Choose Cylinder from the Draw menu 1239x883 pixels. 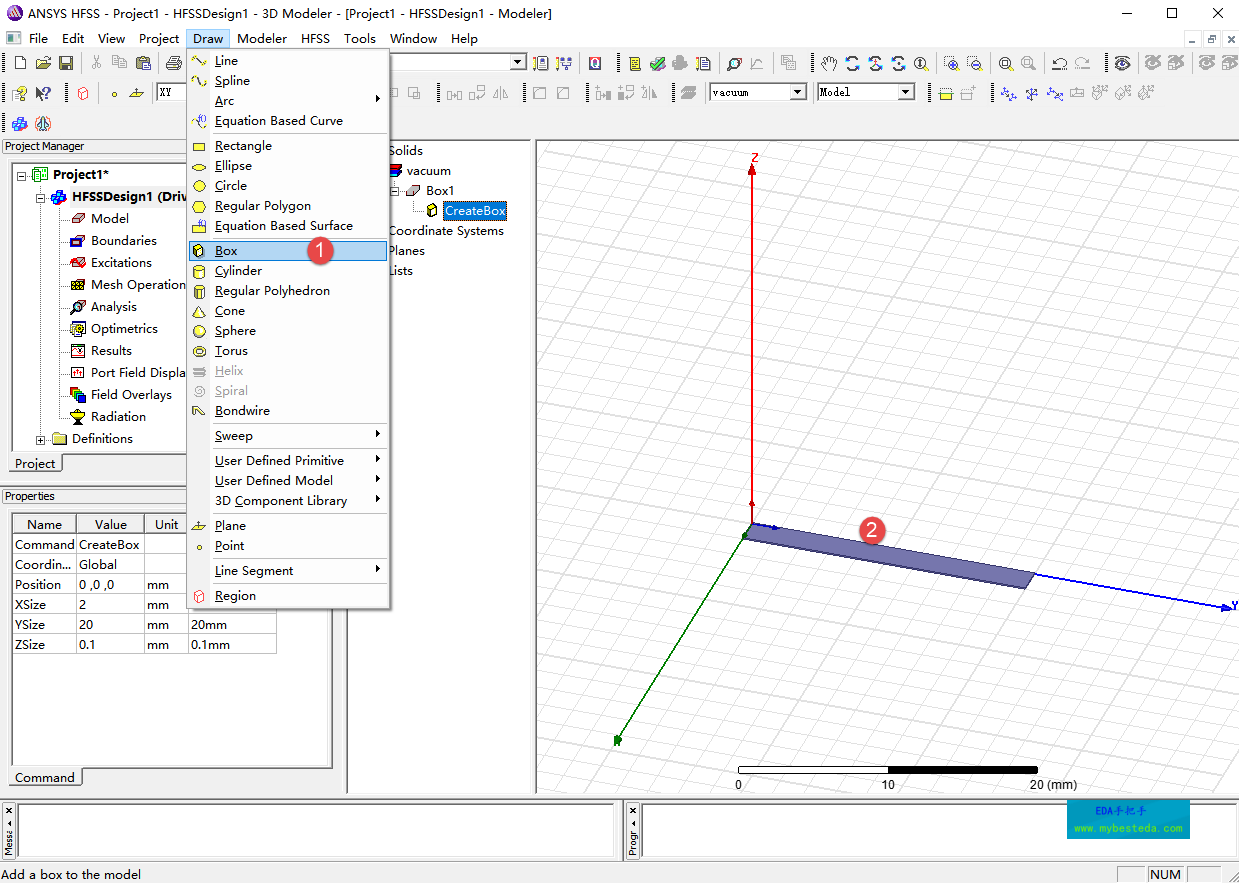pyautogui.click(x=238, y=271)
